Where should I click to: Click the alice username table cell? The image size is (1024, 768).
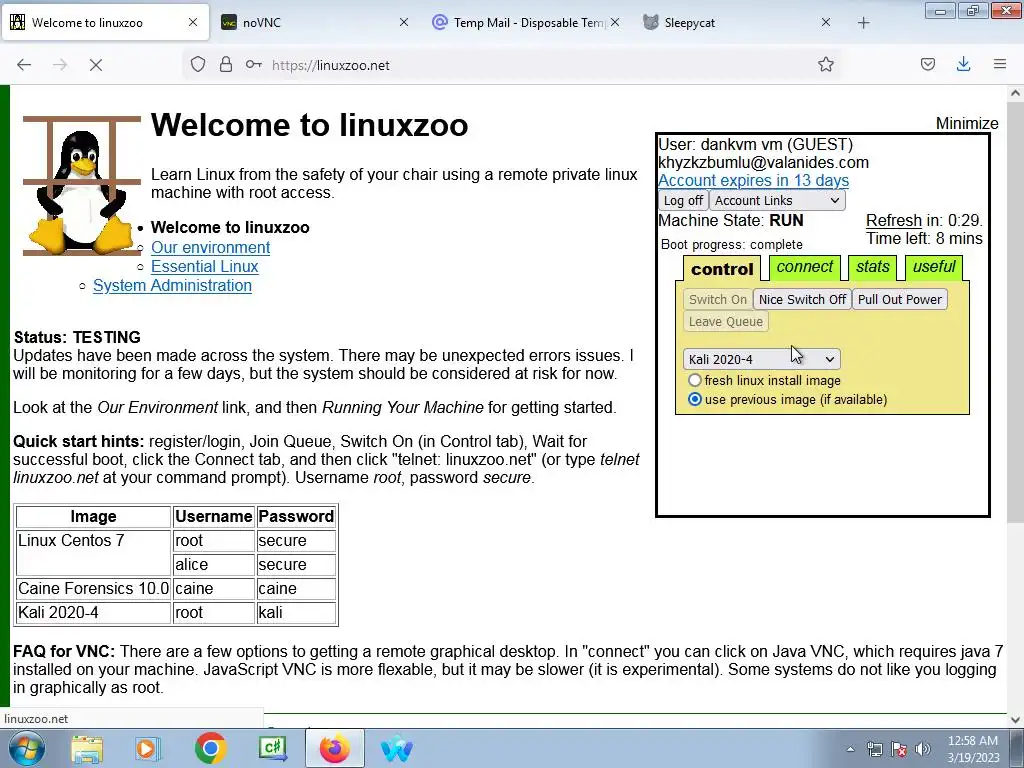click(214, 564)
